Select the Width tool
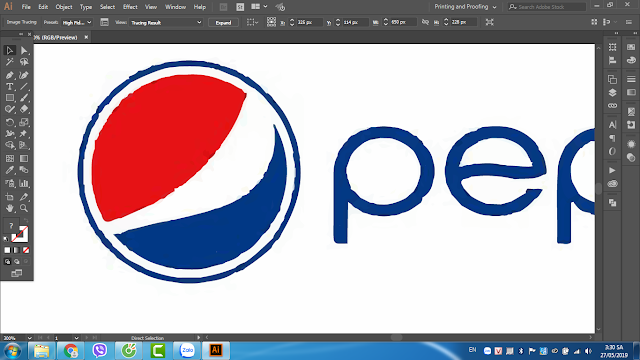Viewport: 640px width, 360px height. pos(10,133)
